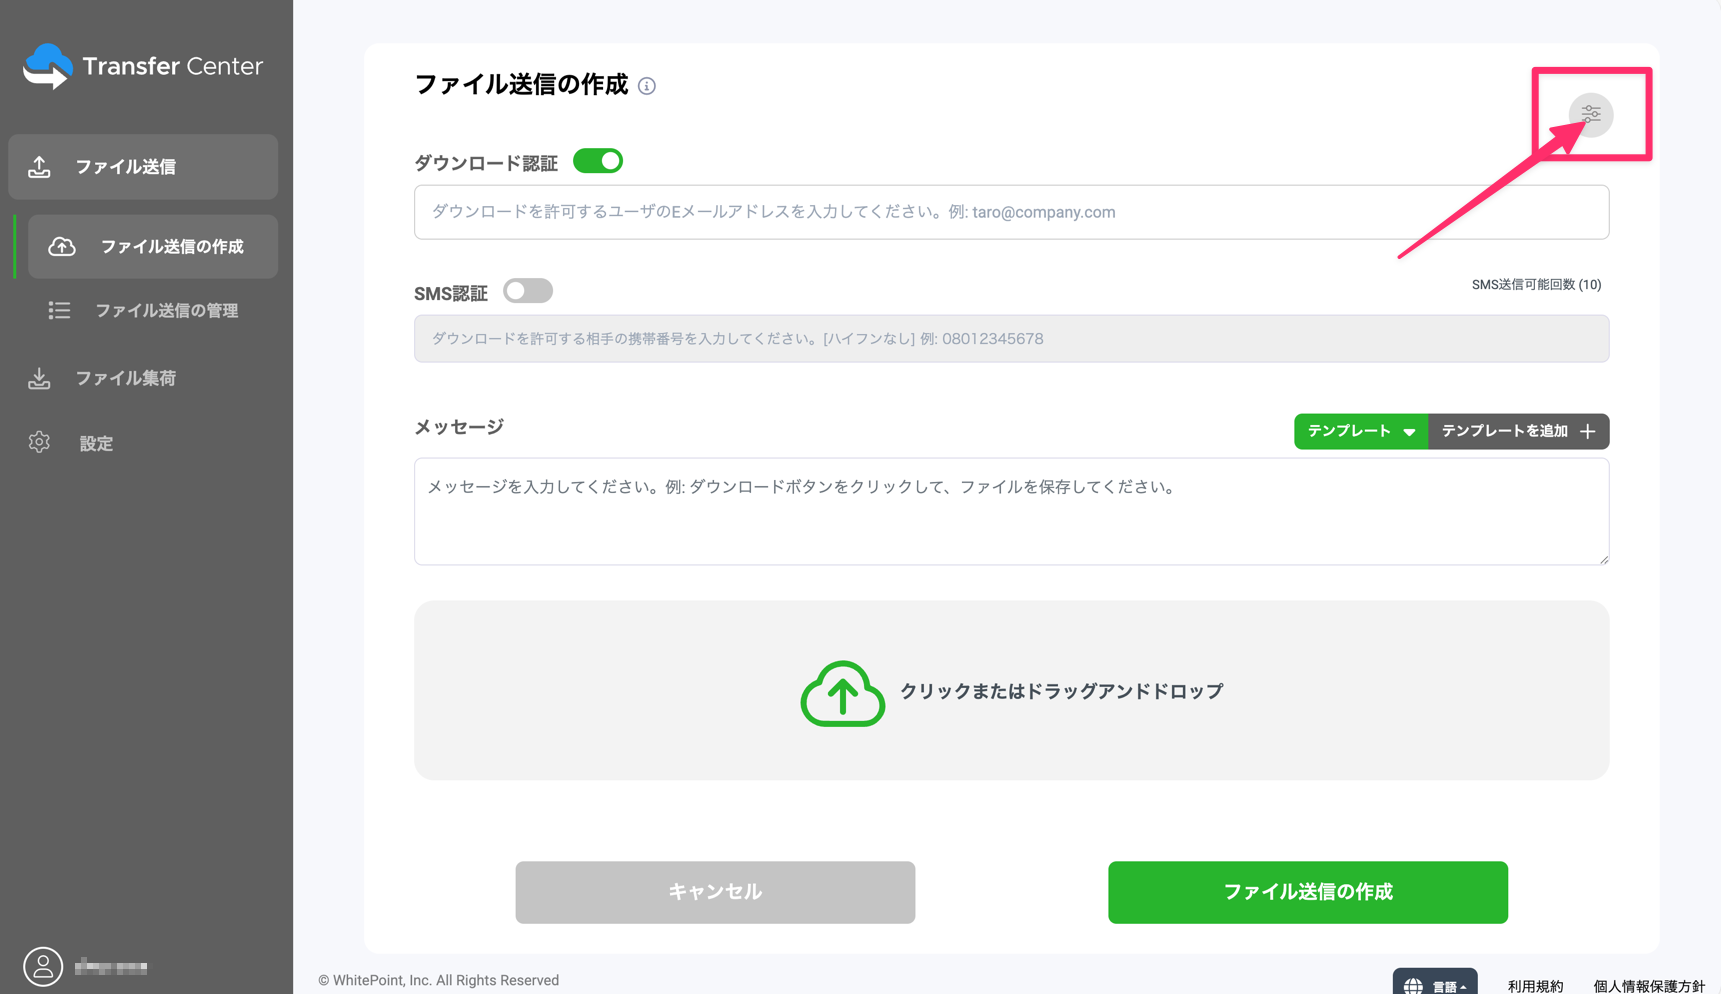The image size is (1721, 994).
Task: Click the info icon beside ファイル送信の作成 heading
Action: coord(647,86)
